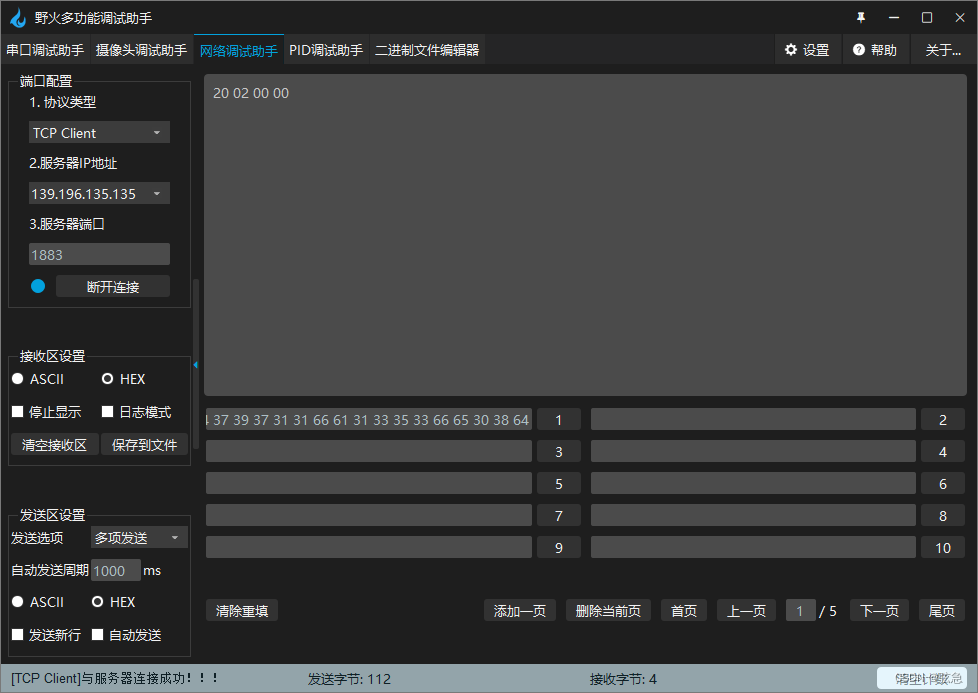Send item number 5

click(x=559, y=484)
